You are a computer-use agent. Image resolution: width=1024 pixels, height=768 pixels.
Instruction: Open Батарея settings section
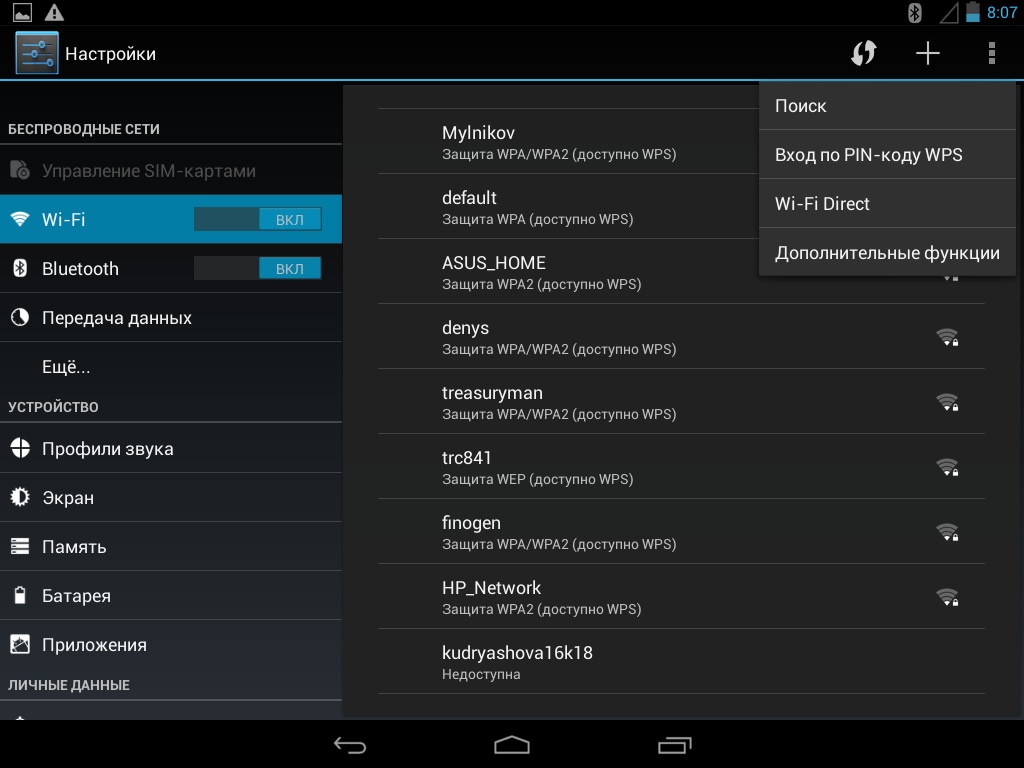pyautogui.click(x=76, y=596)
